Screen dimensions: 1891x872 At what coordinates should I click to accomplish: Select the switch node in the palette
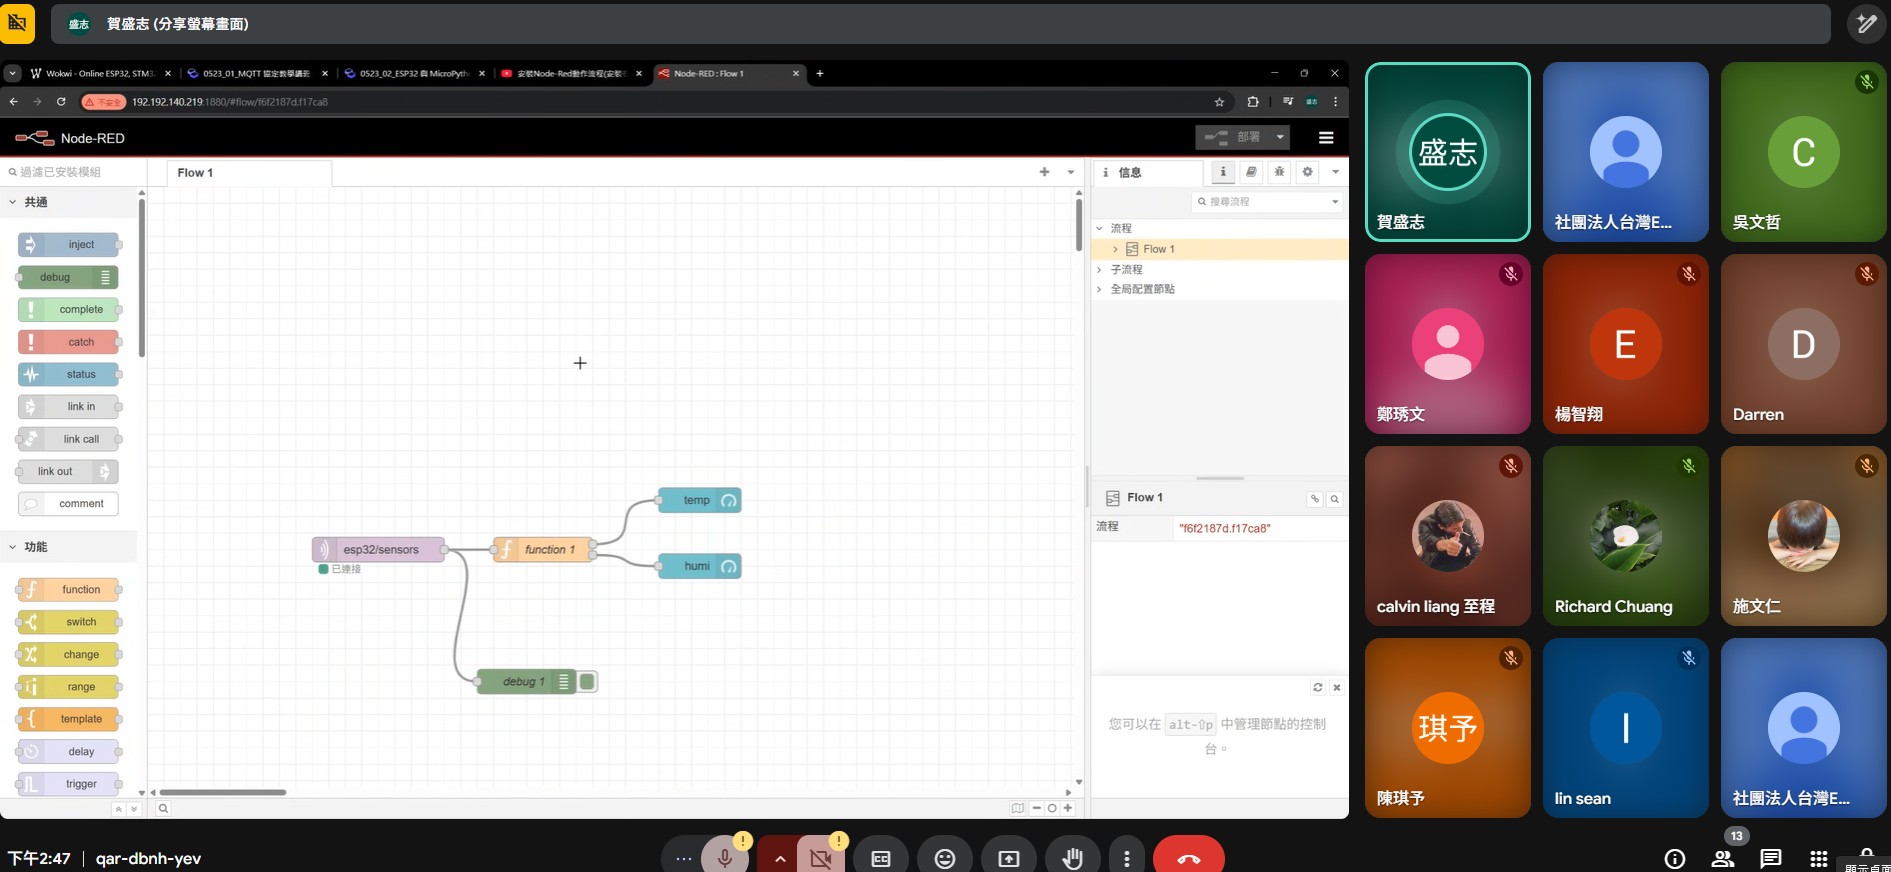tap(68, 622)
